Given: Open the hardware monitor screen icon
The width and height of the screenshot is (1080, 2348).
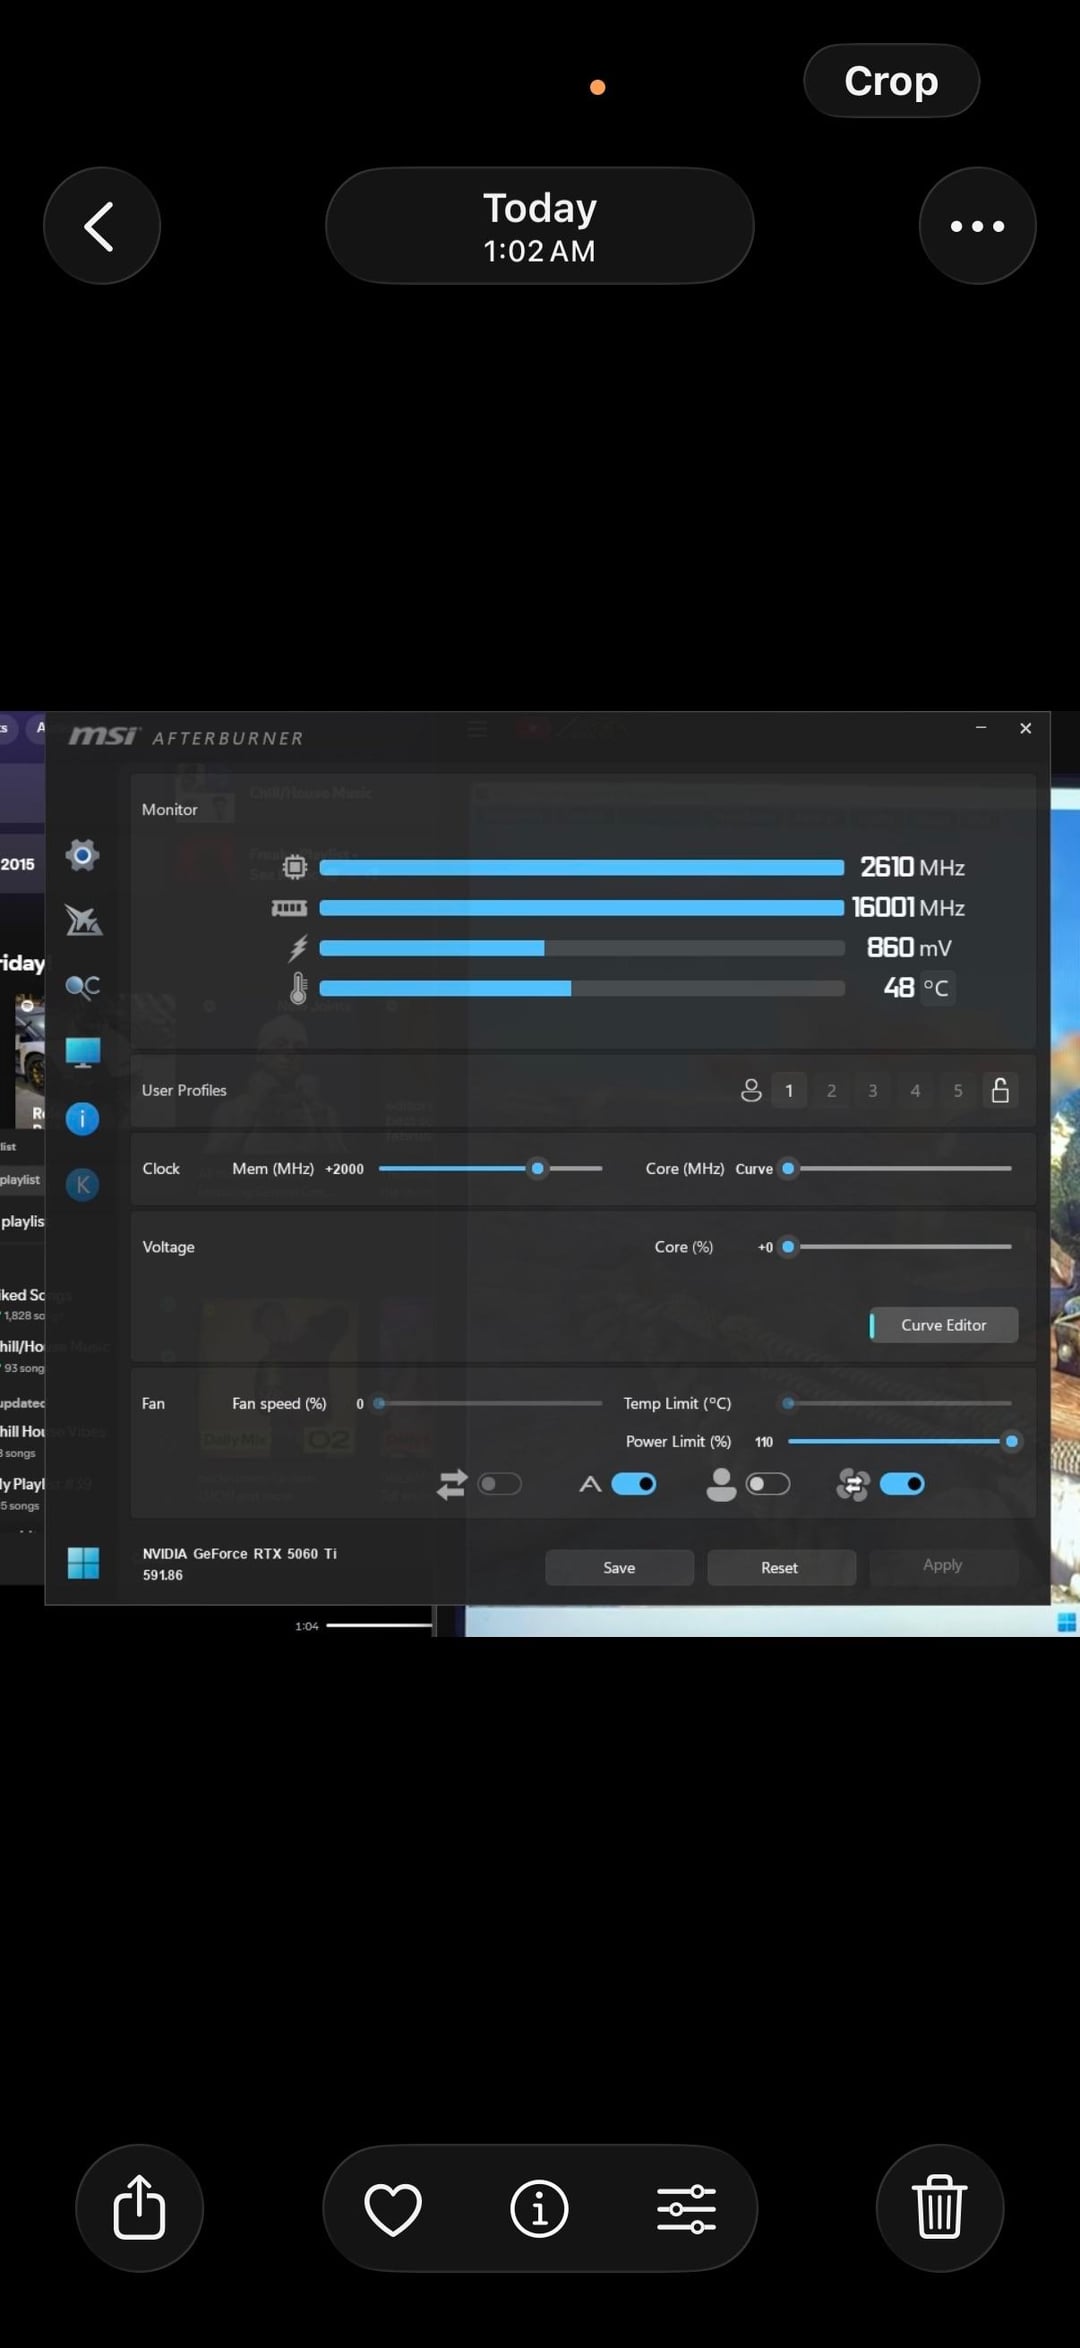Looking at the screenshot, I should tap(82, 1052).
